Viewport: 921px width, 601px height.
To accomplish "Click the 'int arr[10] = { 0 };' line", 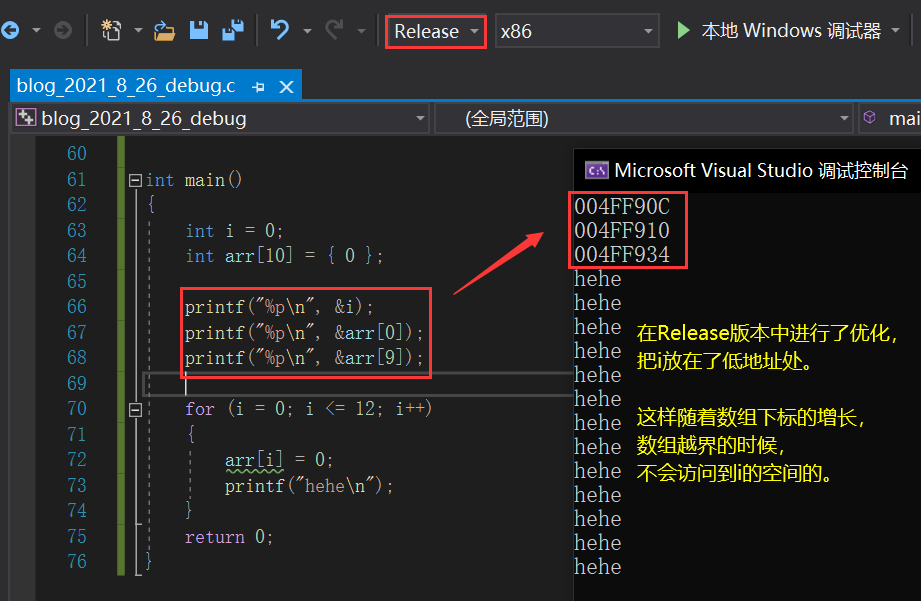I will tap(284, 256).
